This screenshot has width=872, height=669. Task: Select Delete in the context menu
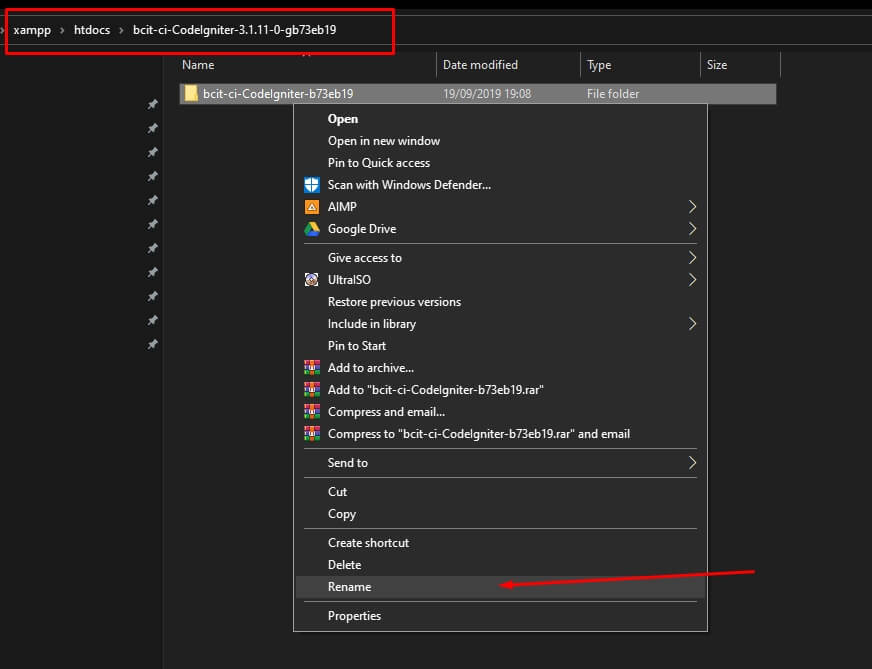tap(344, 565)
